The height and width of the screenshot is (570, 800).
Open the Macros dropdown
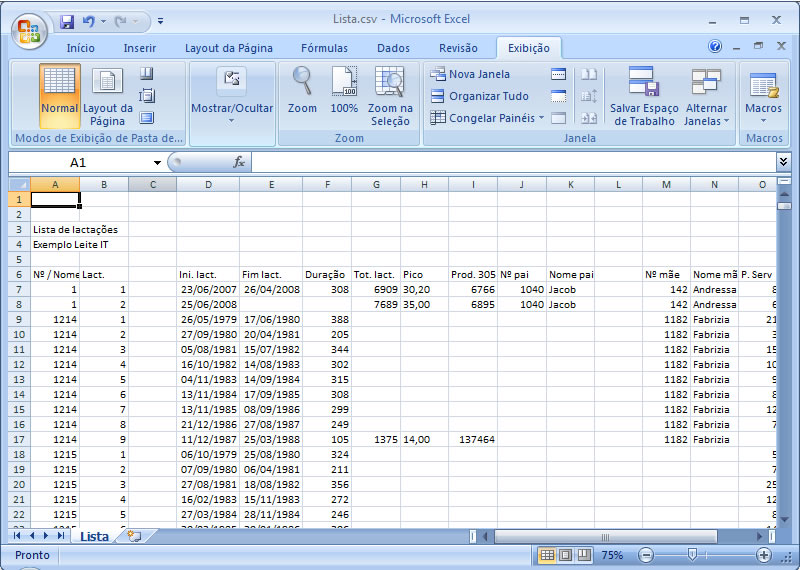(763, 95)
